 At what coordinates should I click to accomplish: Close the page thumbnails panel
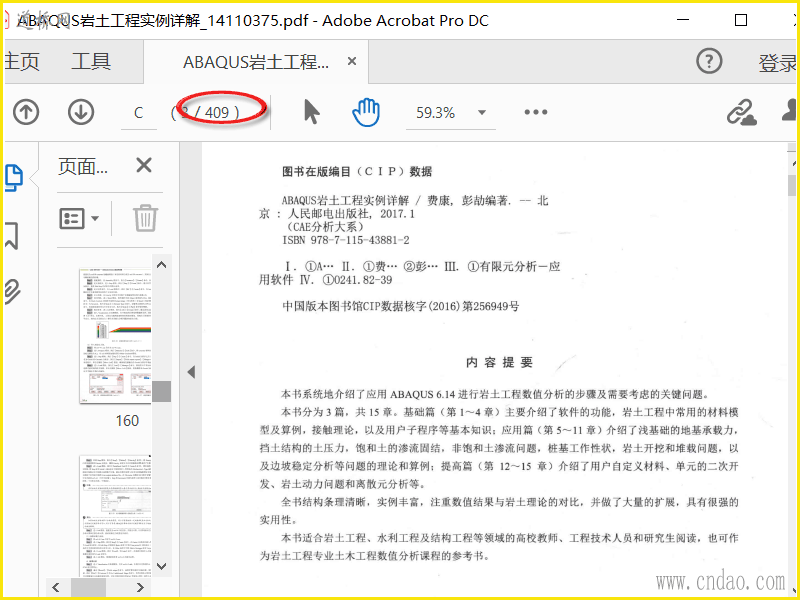coord(144,165)
